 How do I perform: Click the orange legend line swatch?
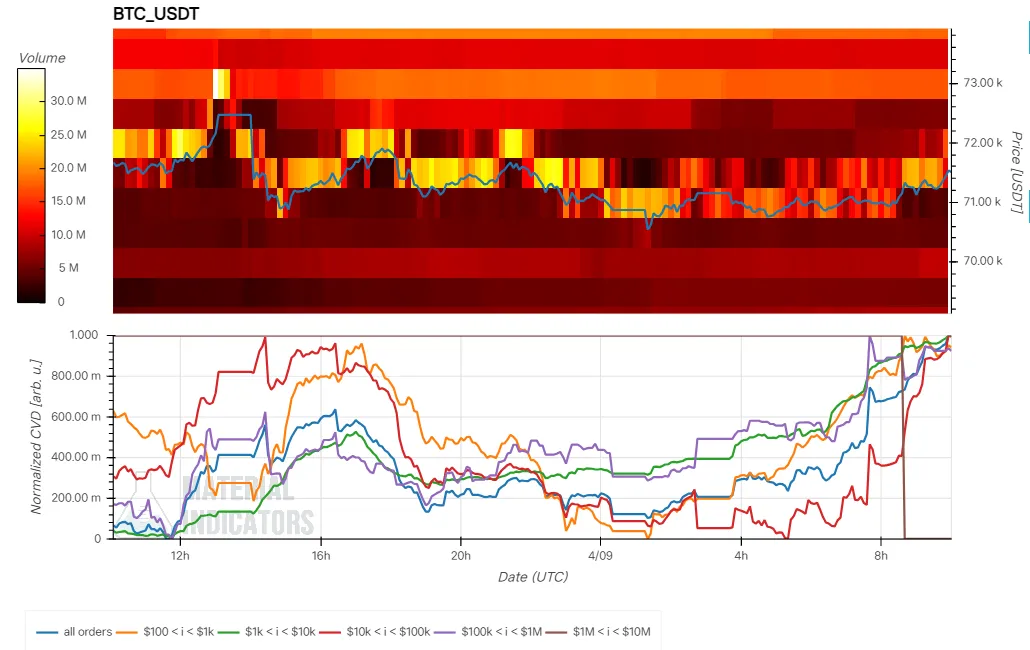click(x=129, y=632)
